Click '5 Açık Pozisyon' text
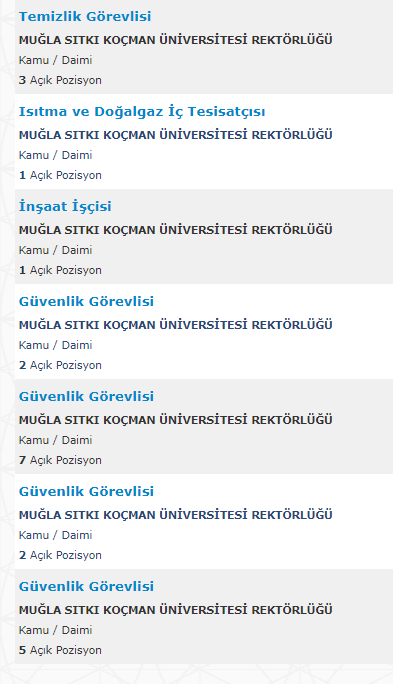 60,650
